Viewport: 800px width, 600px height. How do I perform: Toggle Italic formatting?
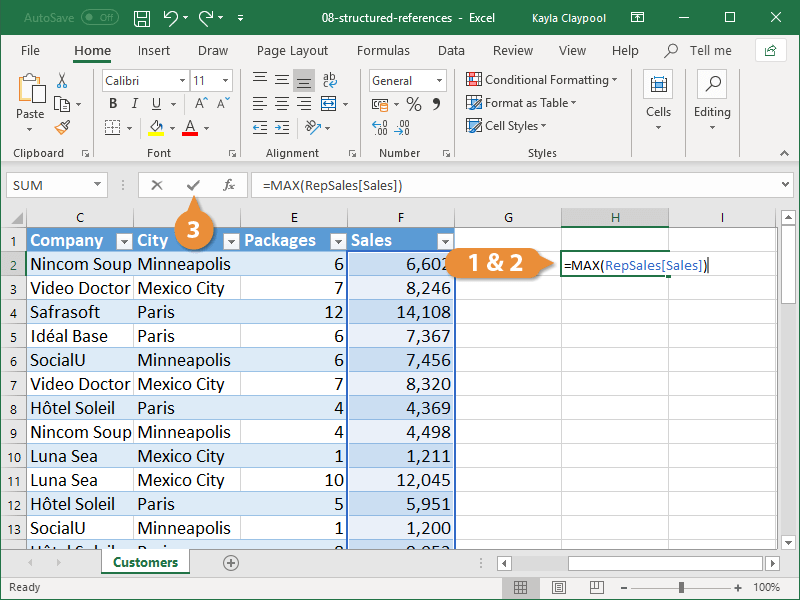(x=133, y=103)
